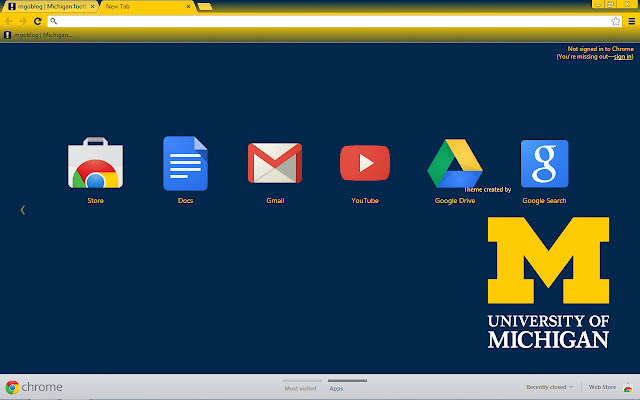Close the New Tab tab
The image size is (640, 400).
189,7
